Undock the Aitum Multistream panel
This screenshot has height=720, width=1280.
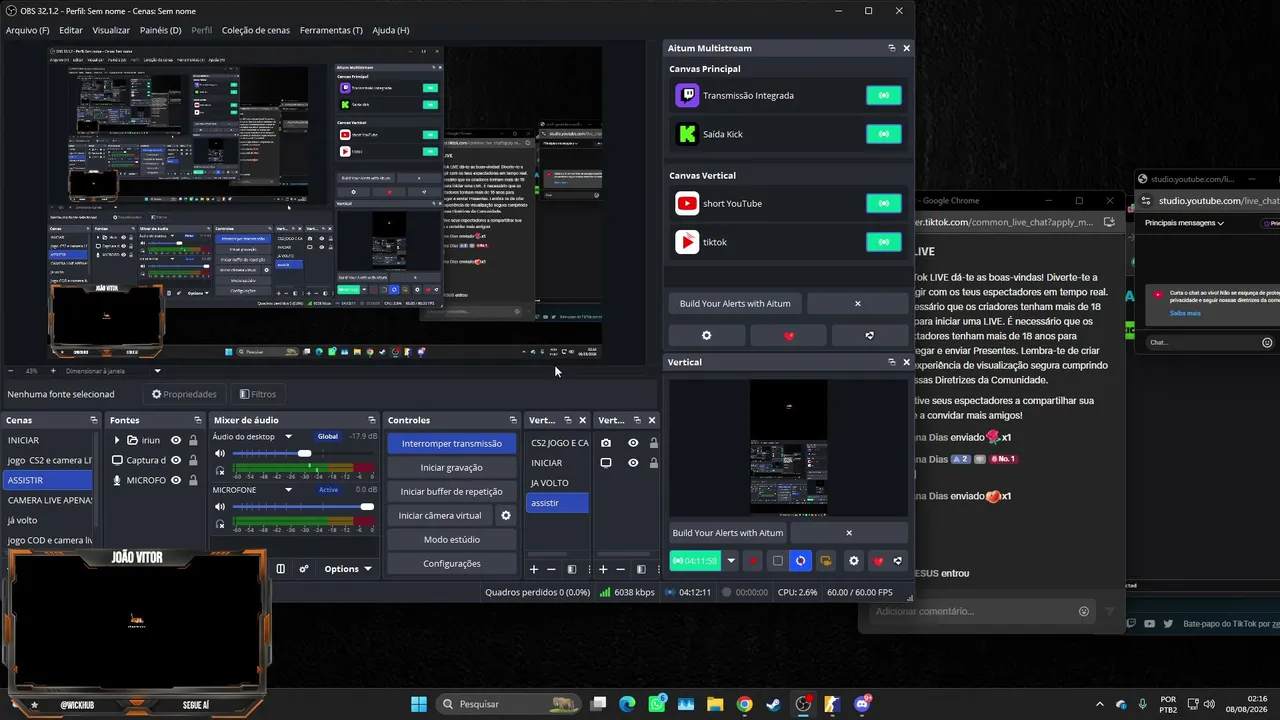tap(891, 48)
